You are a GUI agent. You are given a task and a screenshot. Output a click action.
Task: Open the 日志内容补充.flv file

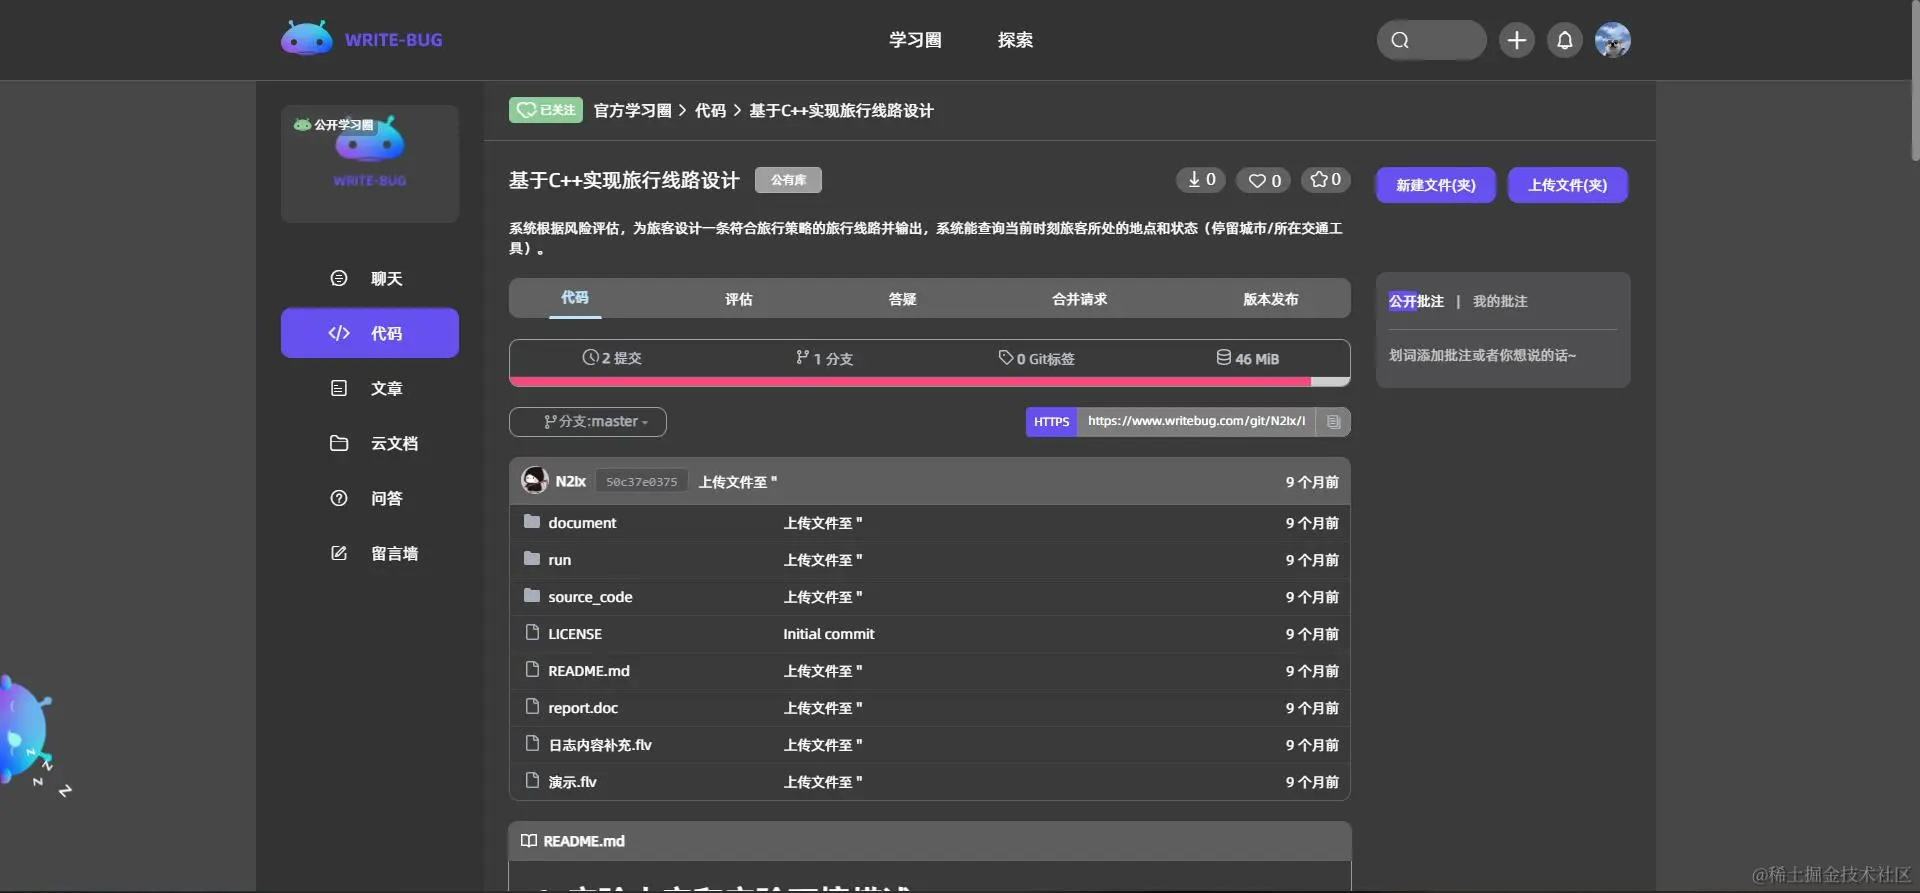(600, 745)
